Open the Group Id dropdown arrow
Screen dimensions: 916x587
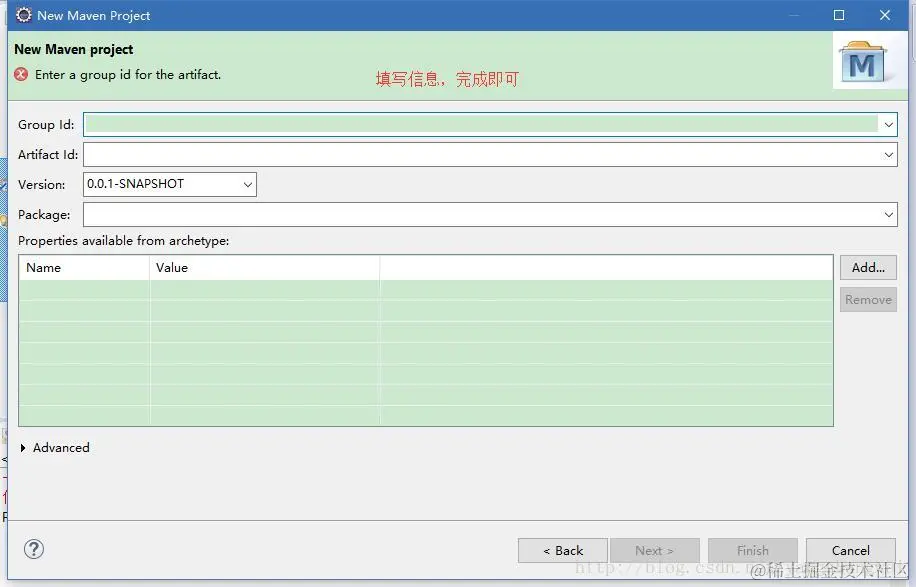point(889,124)
